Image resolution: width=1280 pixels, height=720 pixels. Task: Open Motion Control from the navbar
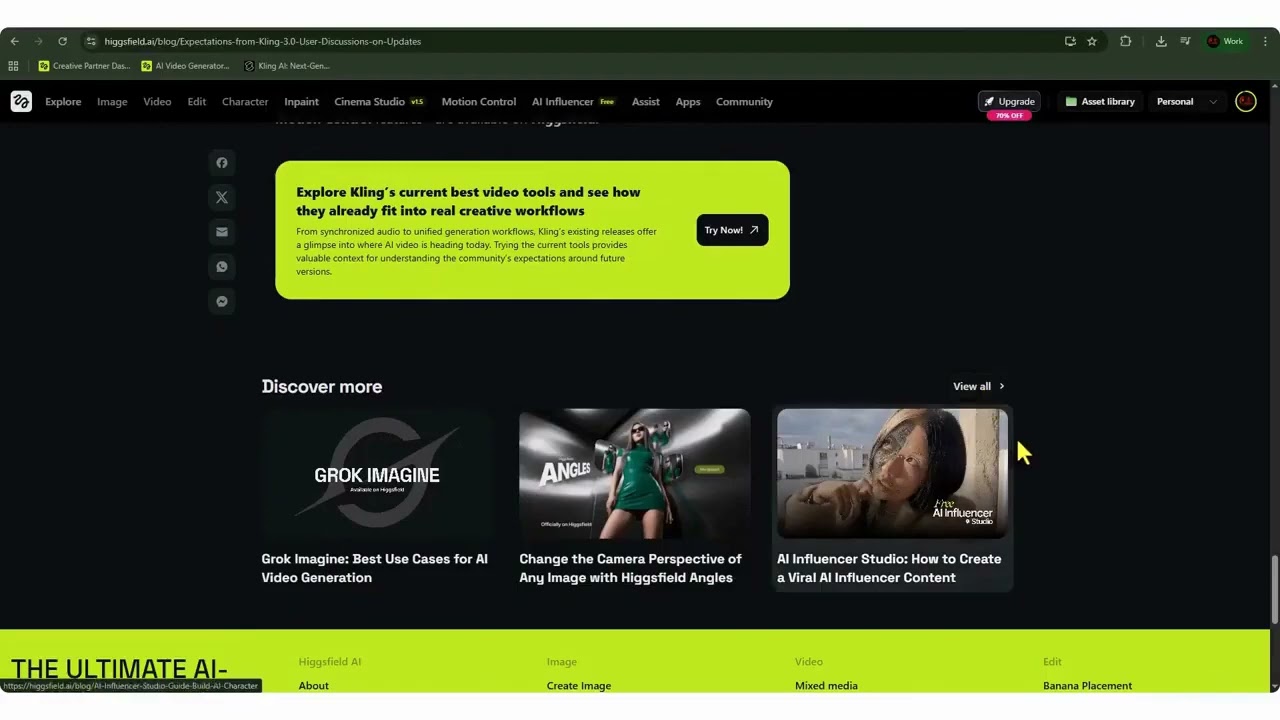point(479,101)
